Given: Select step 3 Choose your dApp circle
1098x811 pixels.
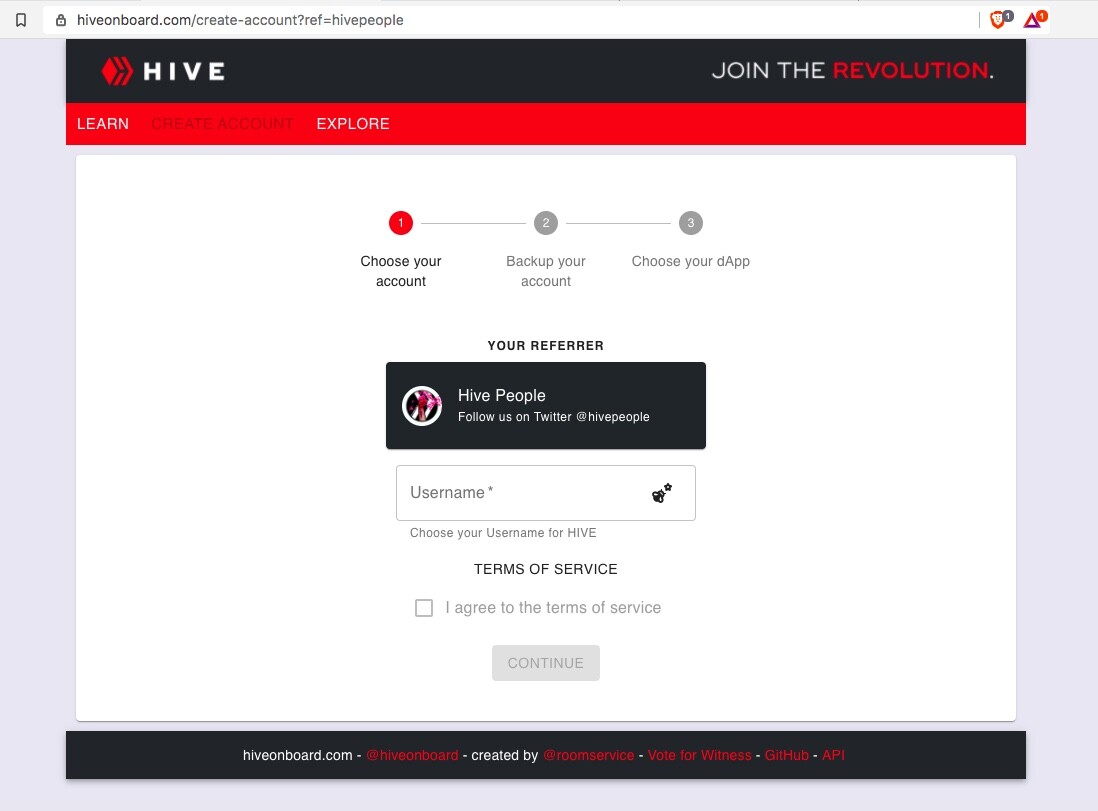Looking at the screenshot, I should (x=690, y=223).
